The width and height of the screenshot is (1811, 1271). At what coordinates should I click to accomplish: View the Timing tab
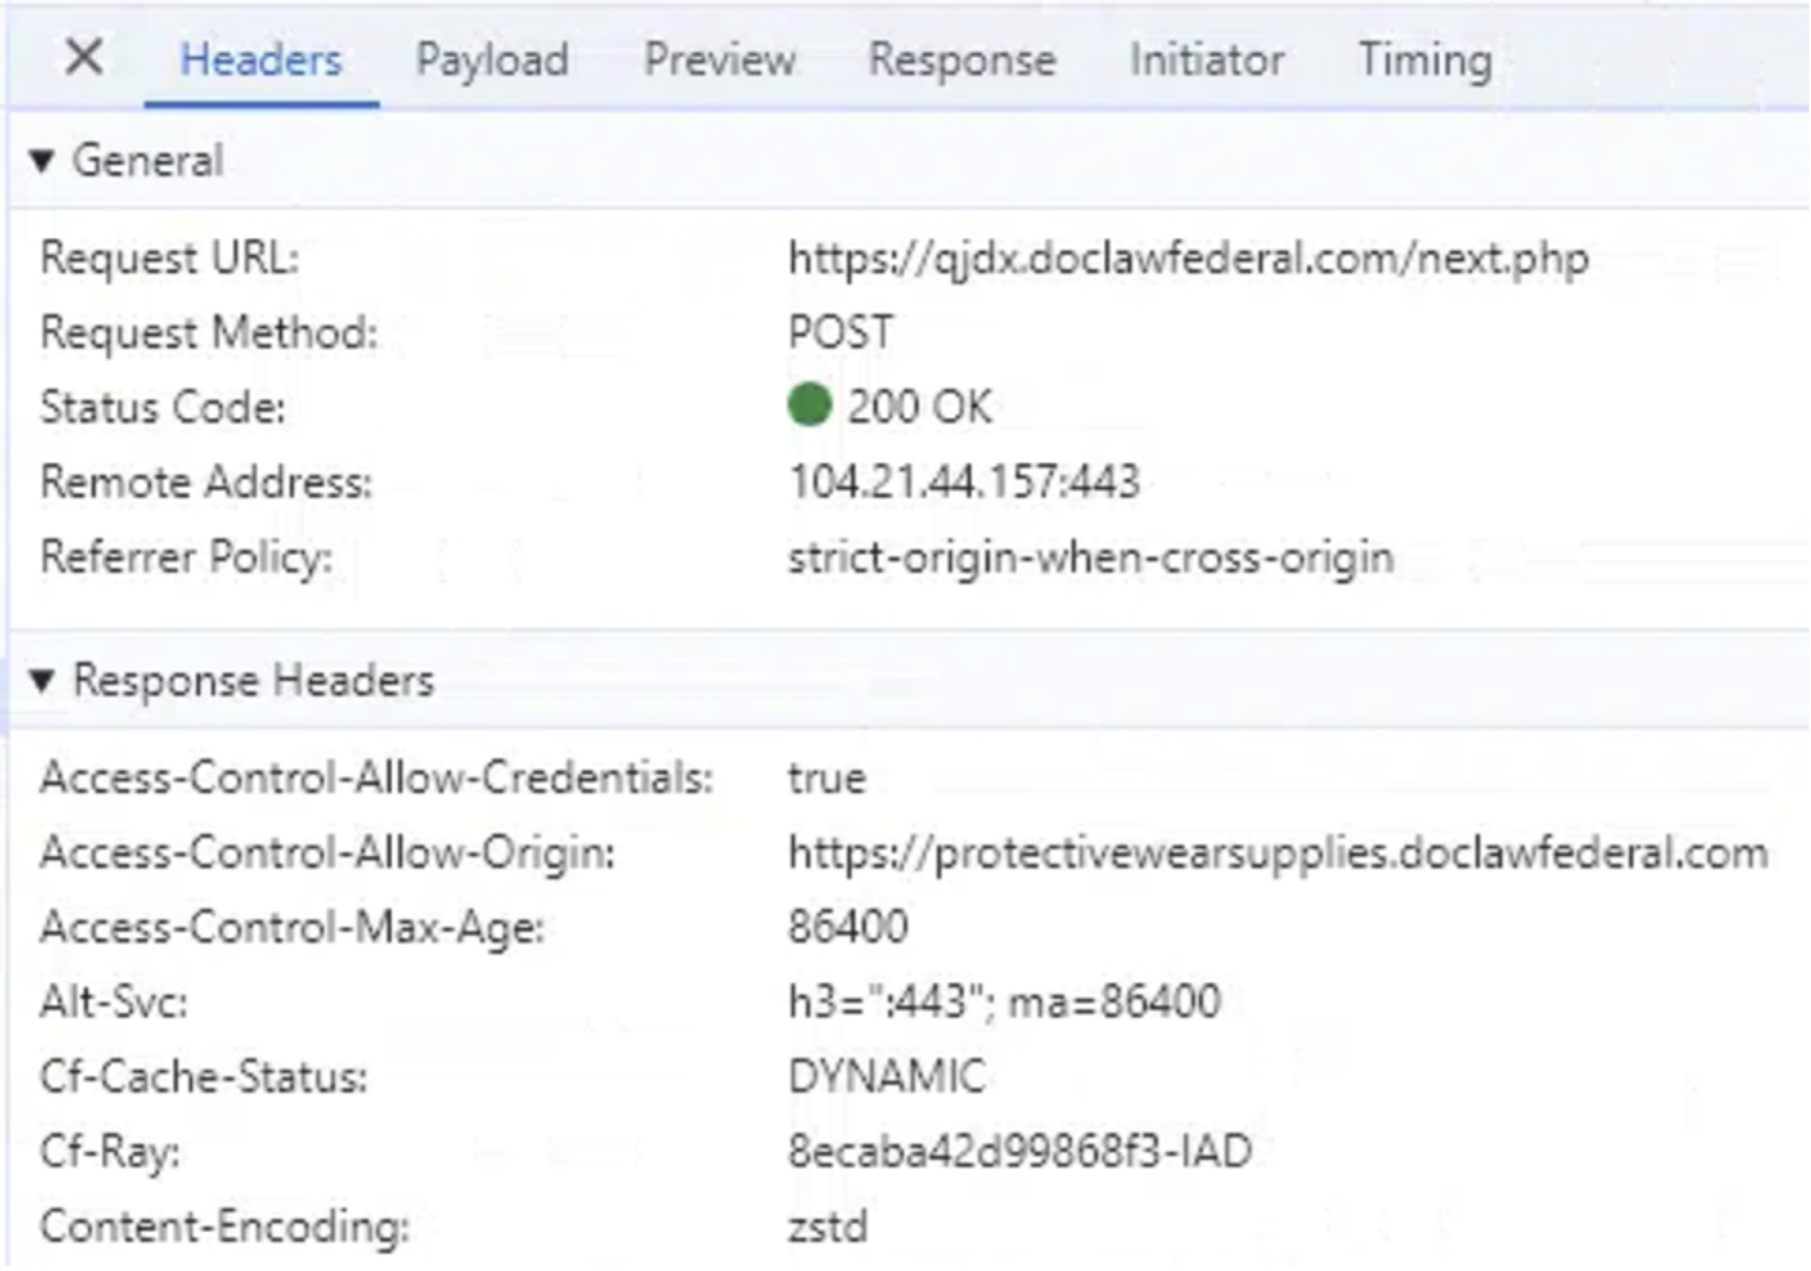pos(1425,60)
